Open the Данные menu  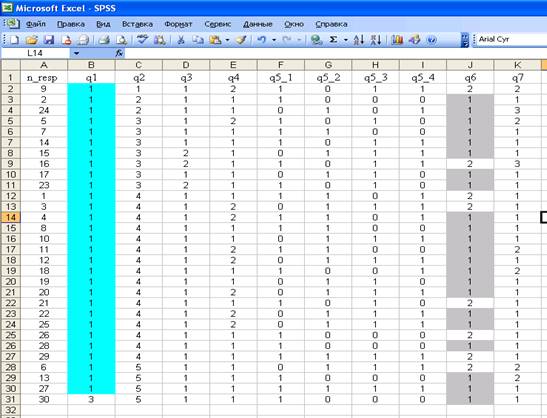(x=257, y=24)
